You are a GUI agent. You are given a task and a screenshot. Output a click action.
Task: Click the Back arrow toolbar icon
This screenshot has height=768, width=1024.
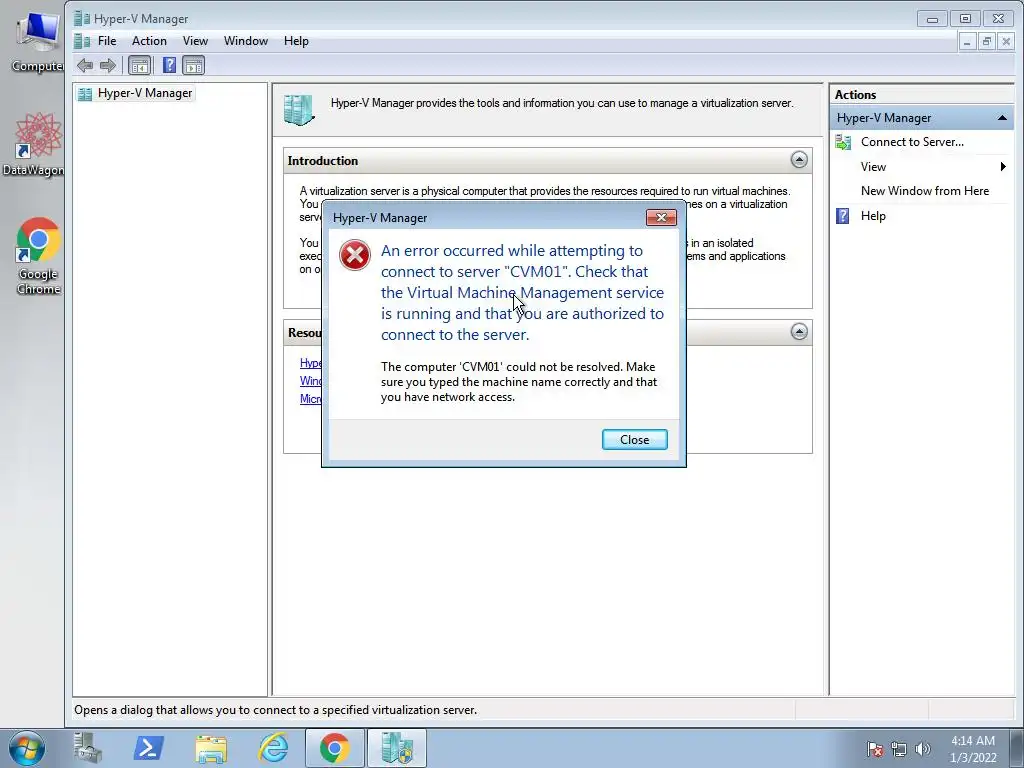[x=85, y=65]
